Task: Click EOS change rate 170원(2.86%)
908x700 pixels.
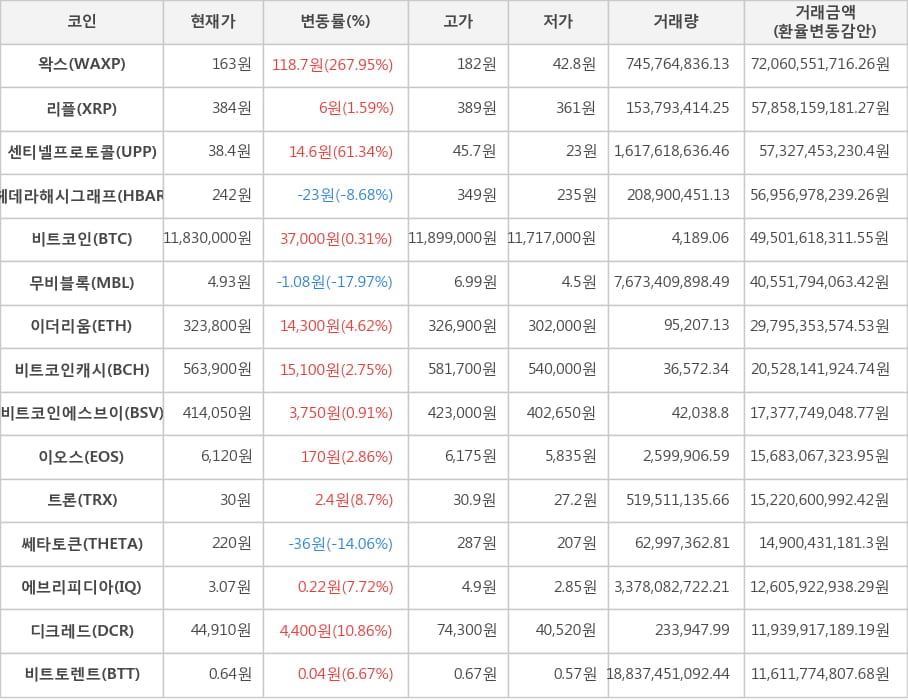Action: [x=347, y=457]
